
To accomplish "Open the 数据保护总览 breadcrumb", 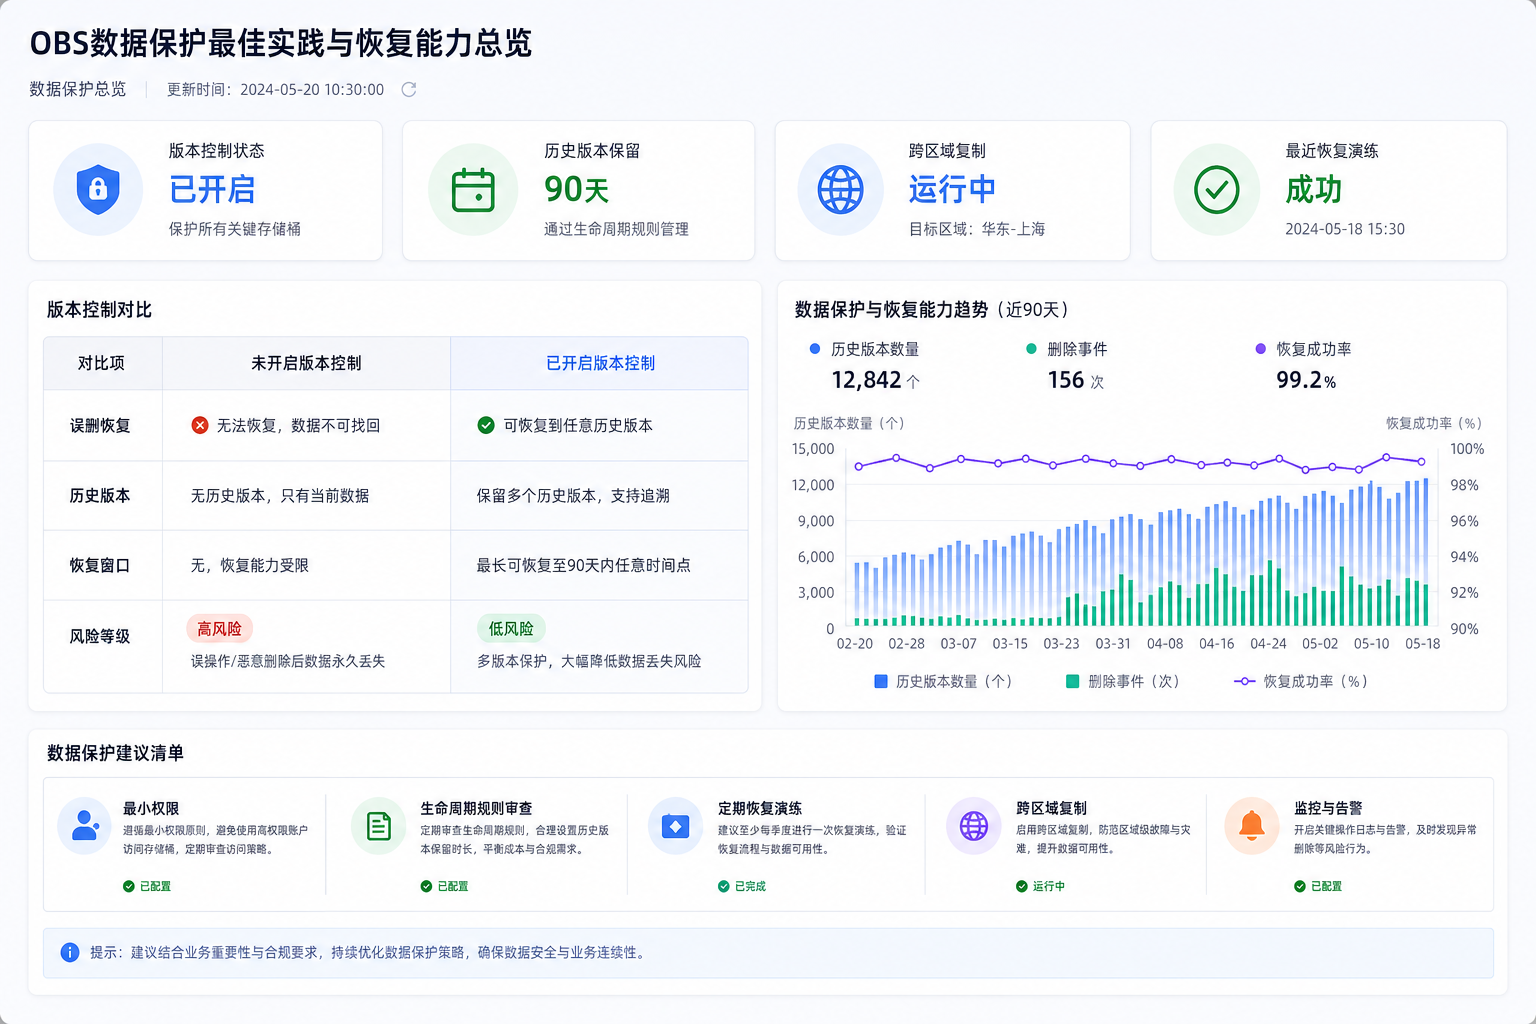I will click(78, 89).
